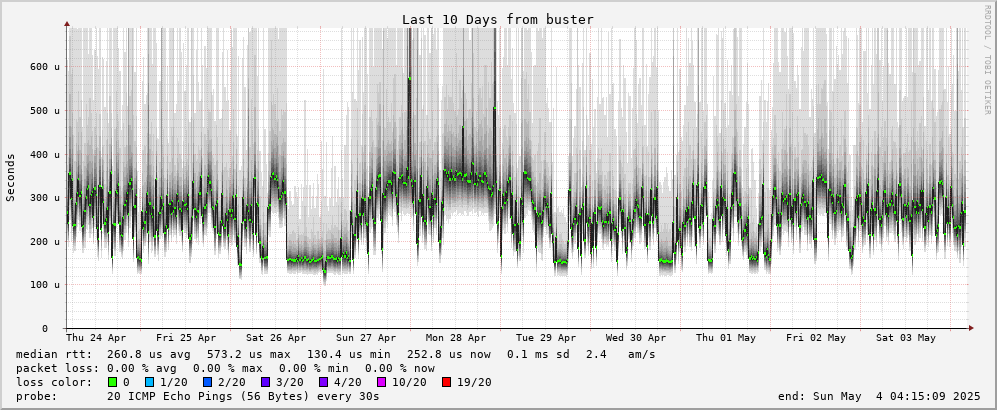
Task: Click the '252.8 us now' value
Action: coord(449,354)
